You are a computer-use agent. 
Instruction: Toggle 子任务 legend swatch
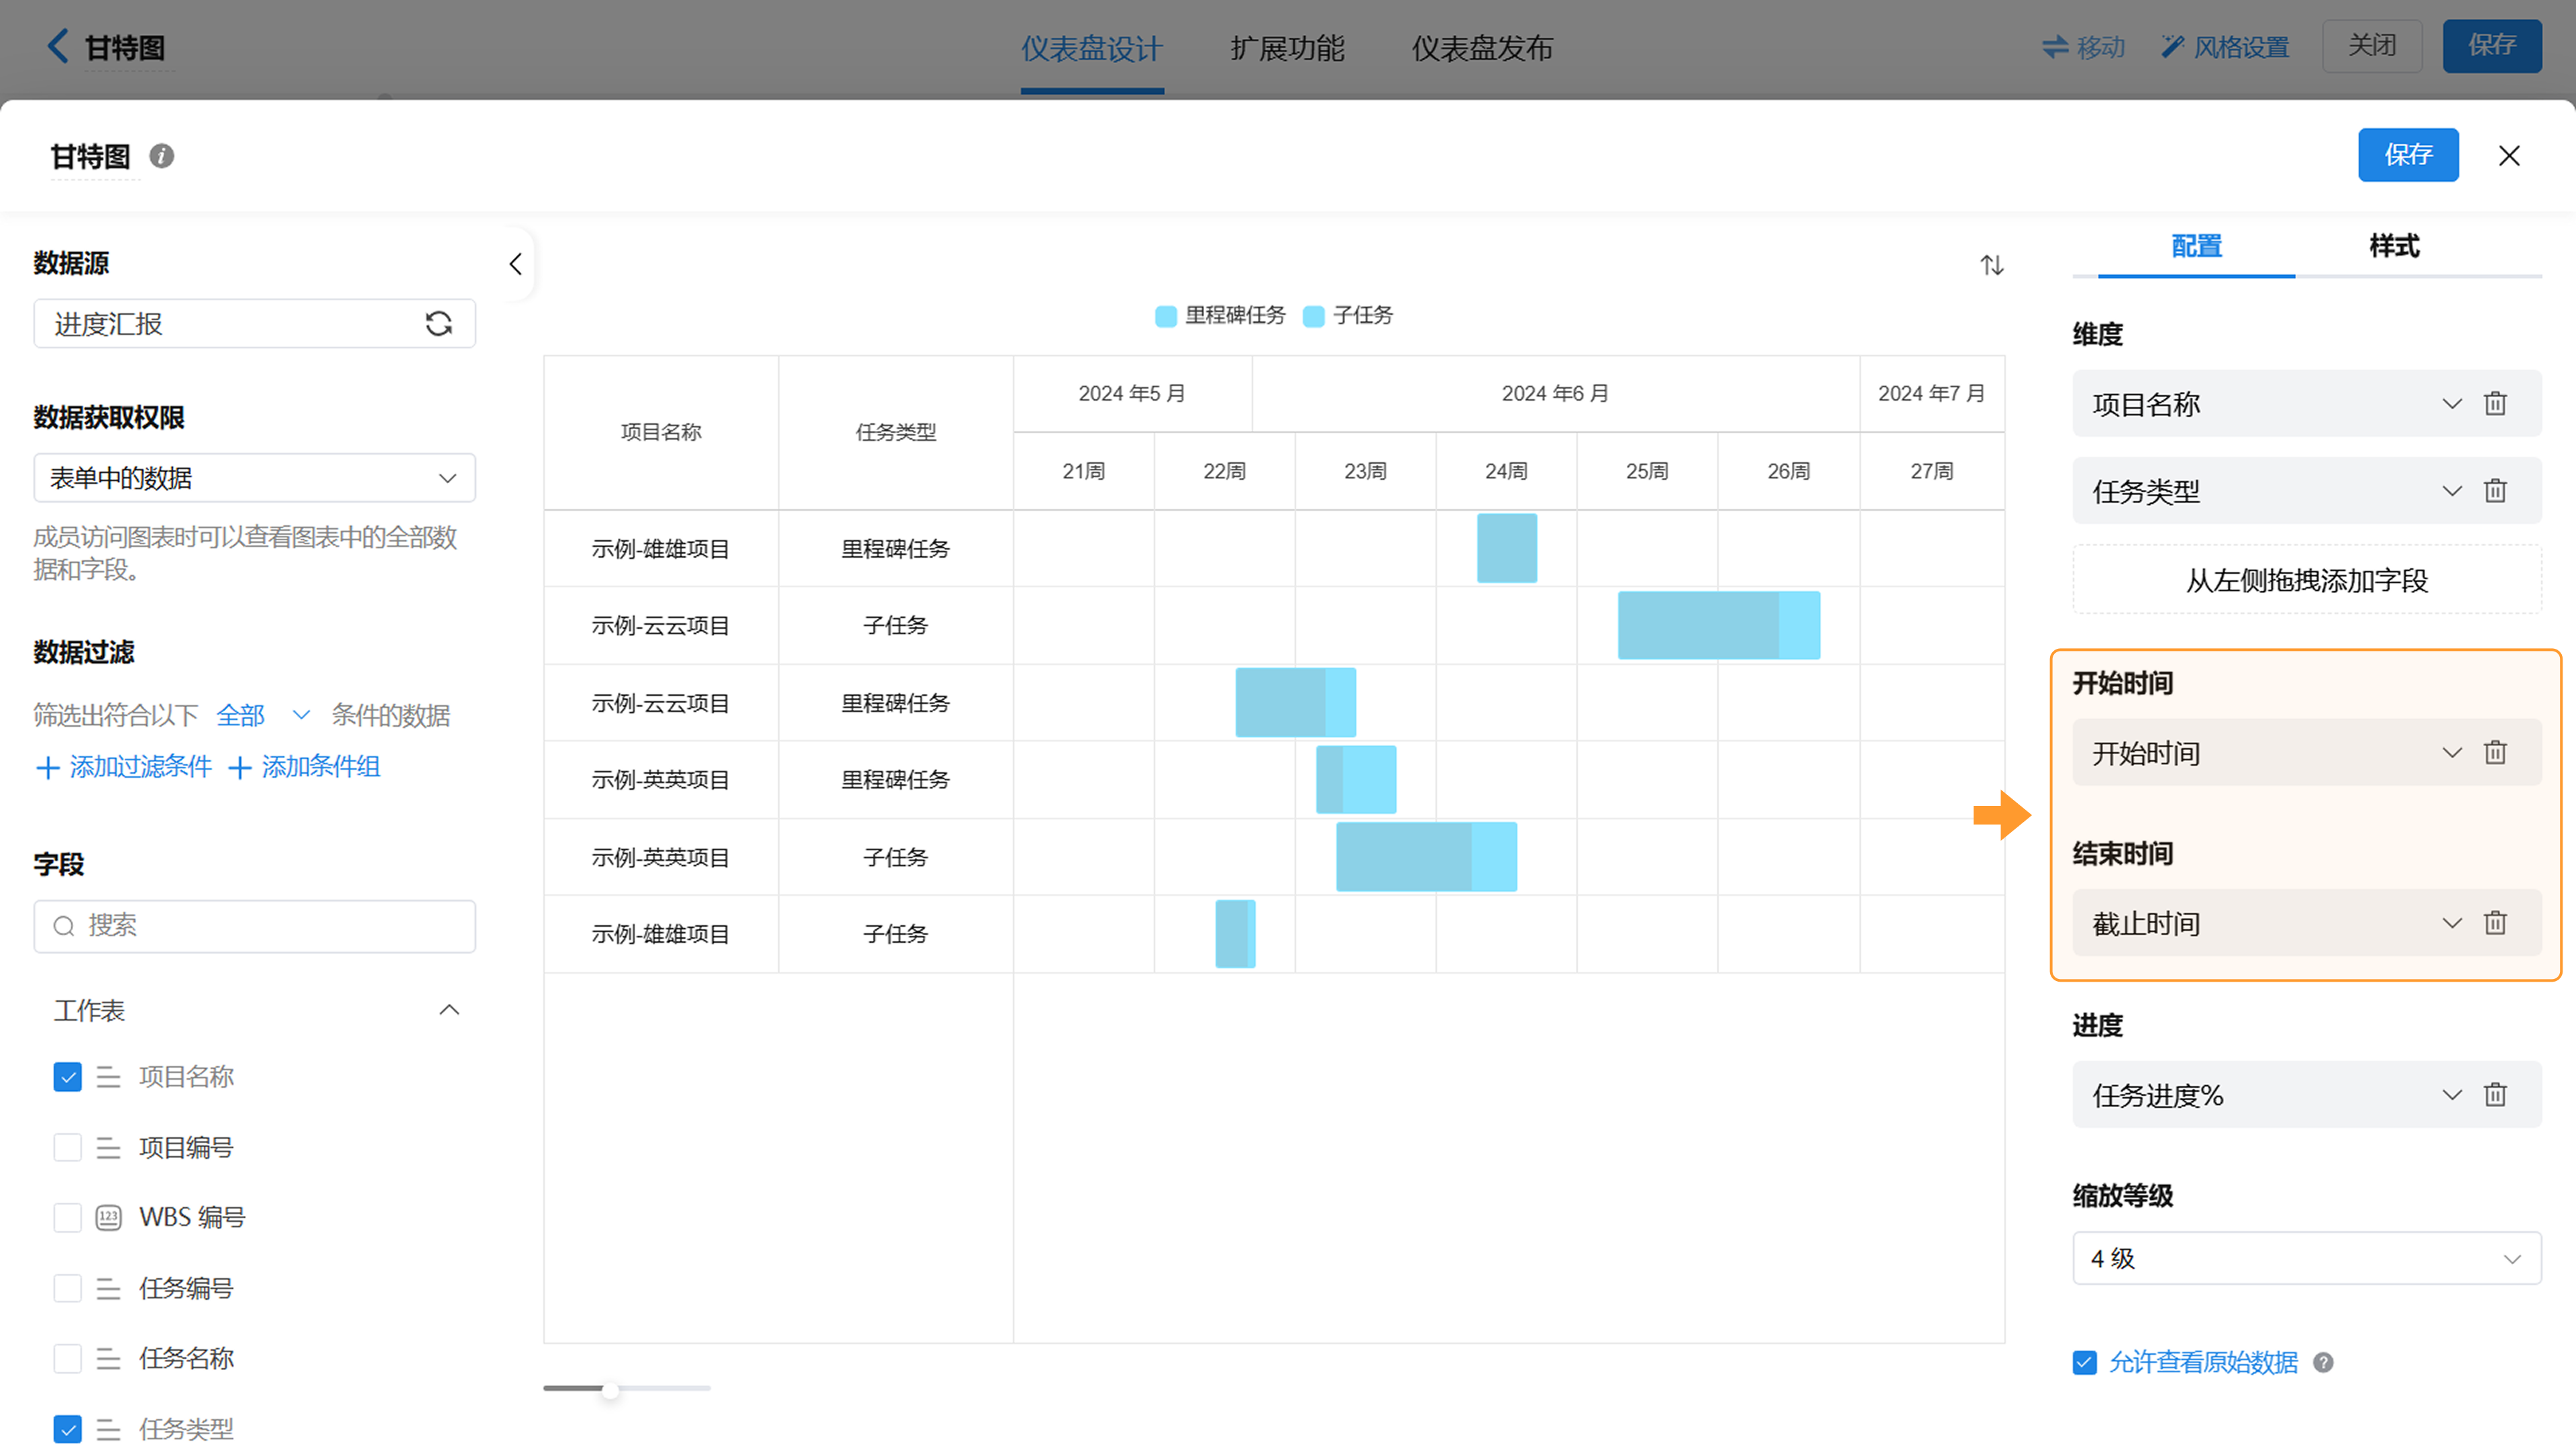pos(1314,317)
